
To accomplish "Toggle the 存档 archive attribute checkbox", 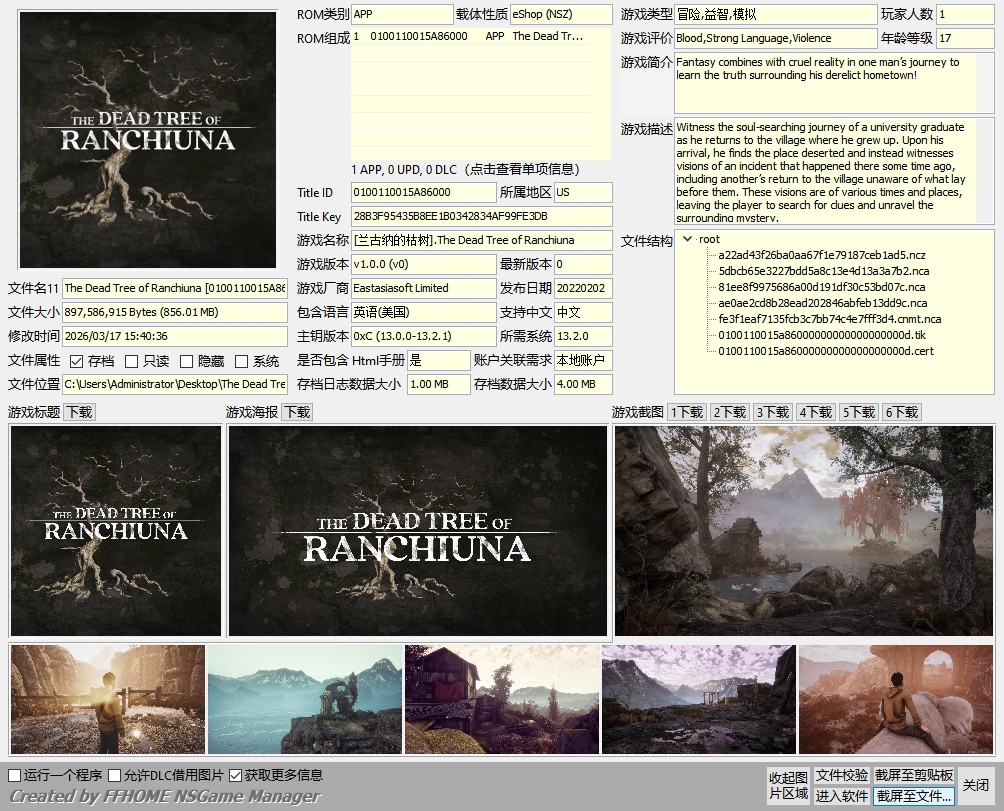I will click(77, 361).
